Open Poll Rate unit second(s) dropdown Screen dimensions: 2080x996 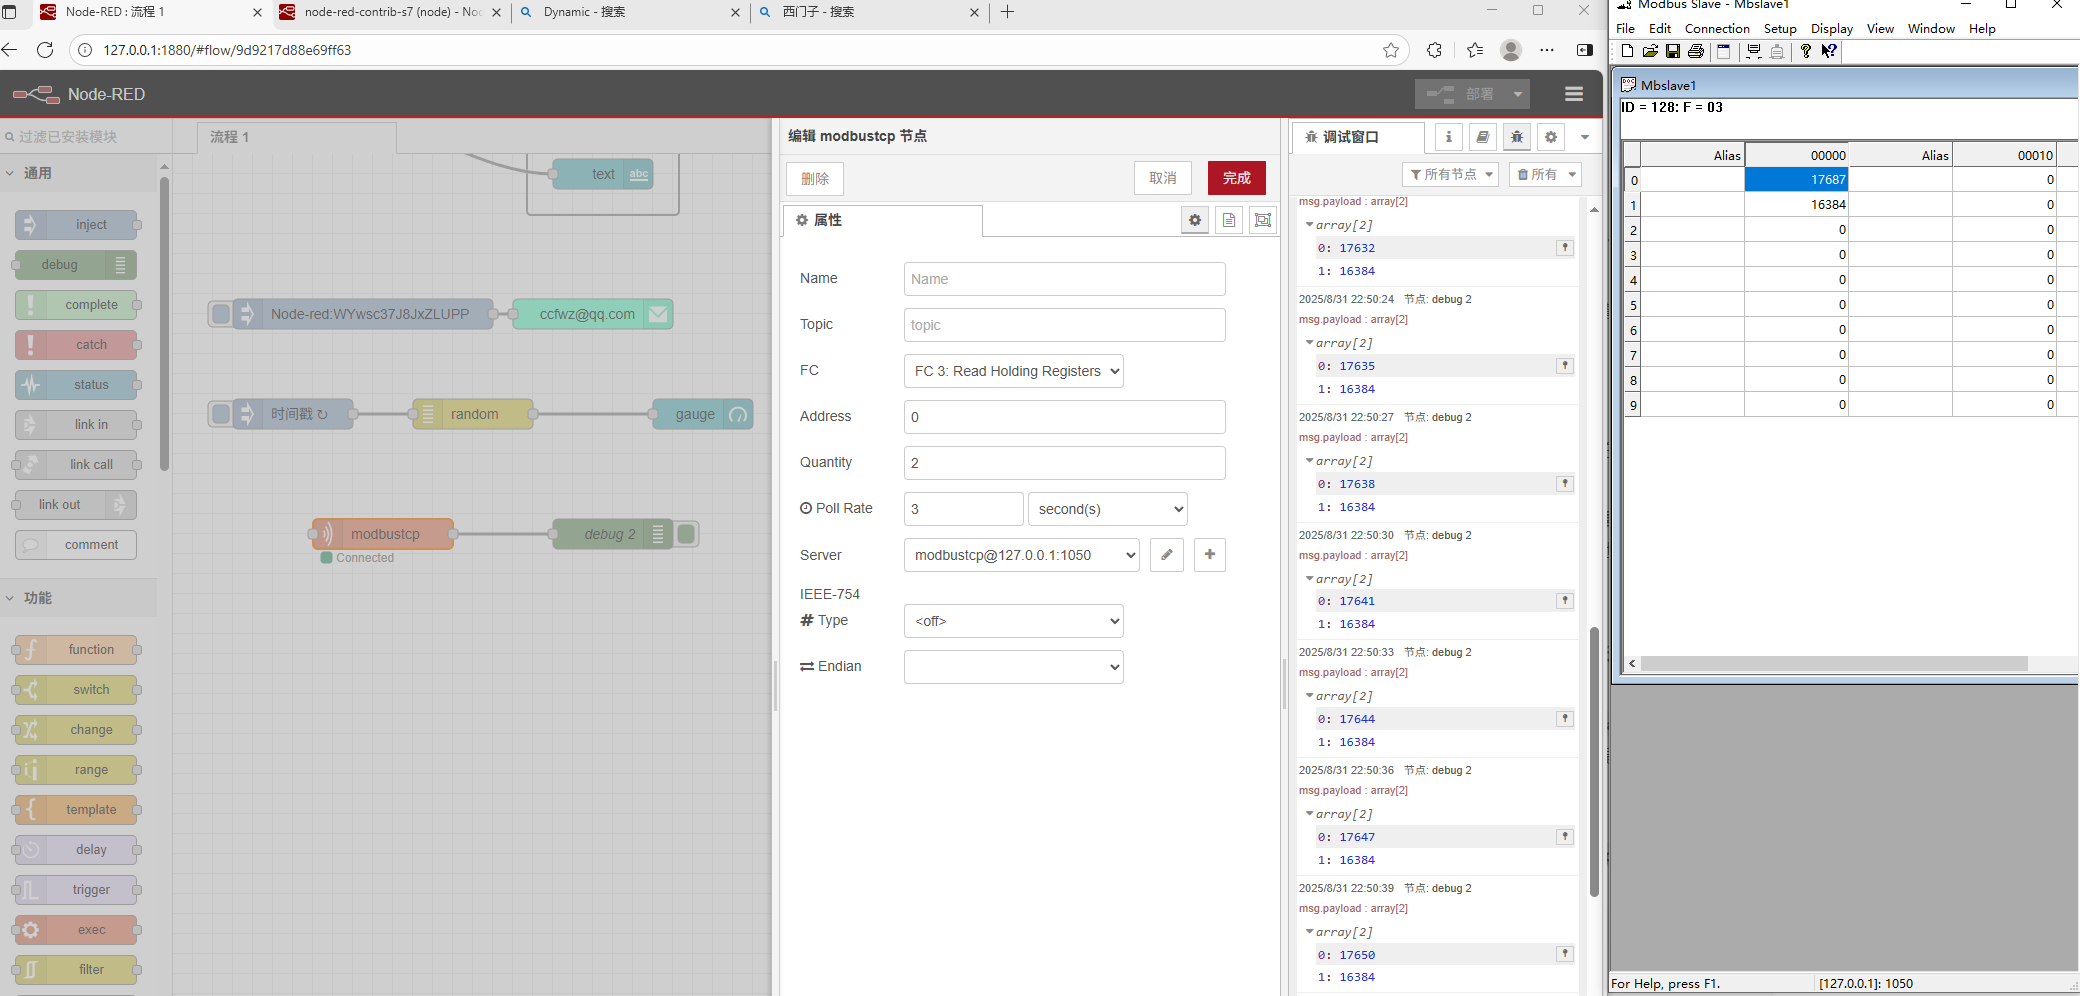click(x=1107, y=509)
